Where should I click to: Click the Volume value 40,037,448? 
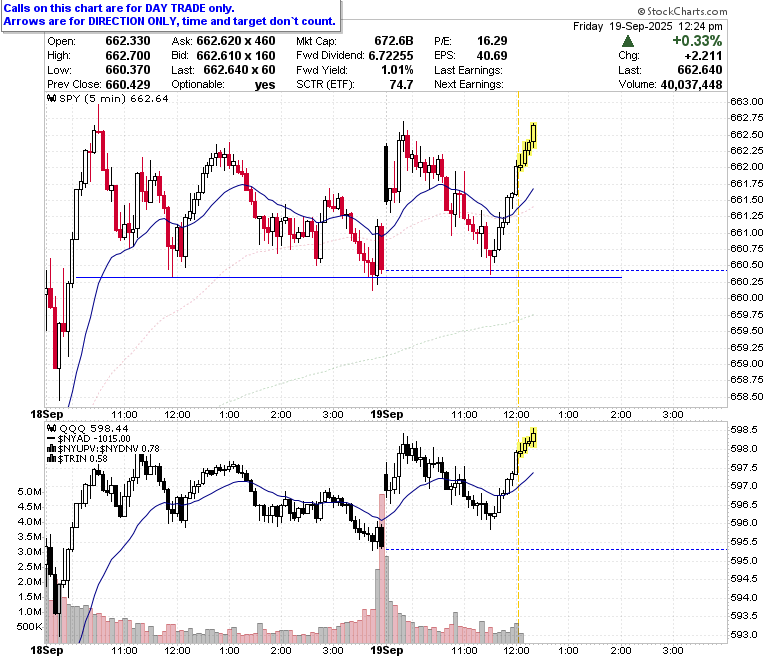pos(691,85)
